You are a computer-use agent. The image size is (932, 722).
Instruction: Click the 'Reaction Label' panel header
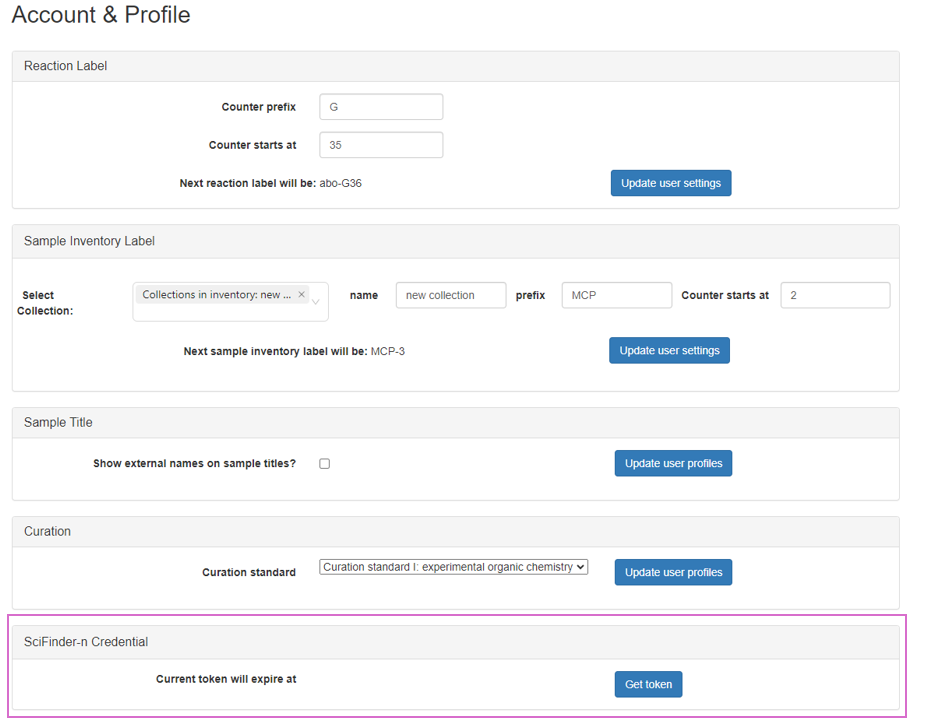tap(66, 66)
